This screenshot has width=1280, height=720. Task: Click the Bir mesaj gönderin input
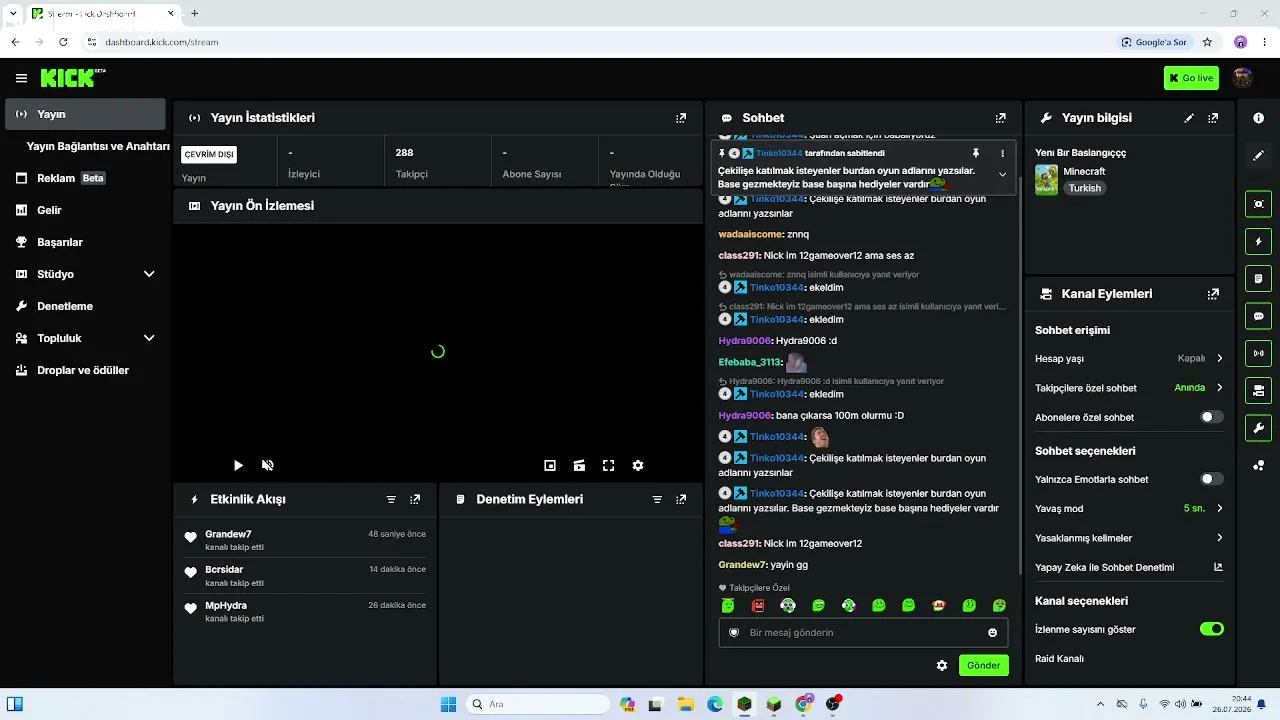tap(863, 633)
